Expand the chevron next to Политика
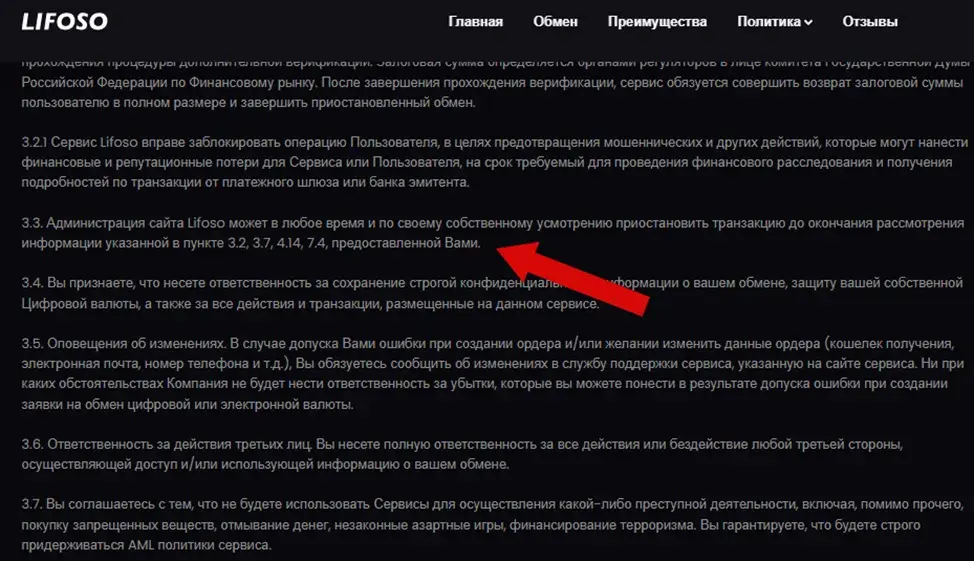The image size is (974, 561). (x=808, y=22)
